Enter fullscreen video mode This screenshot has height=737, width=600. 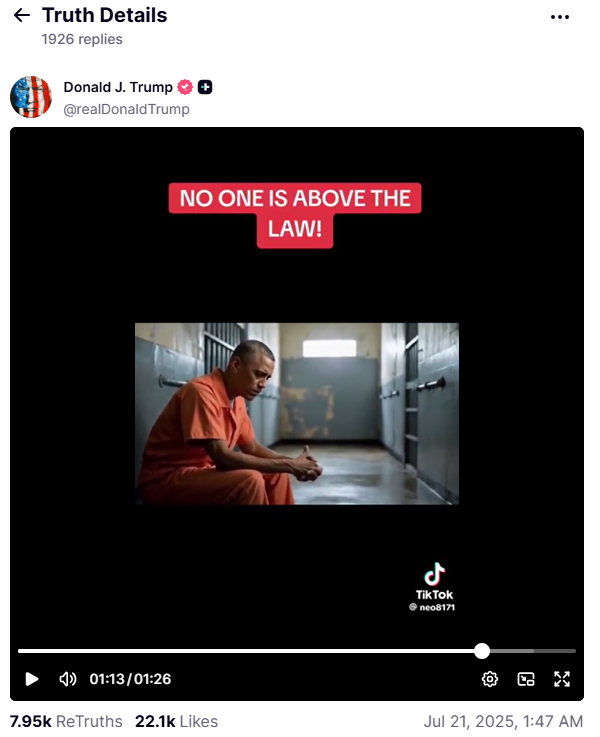click(561, 679)
